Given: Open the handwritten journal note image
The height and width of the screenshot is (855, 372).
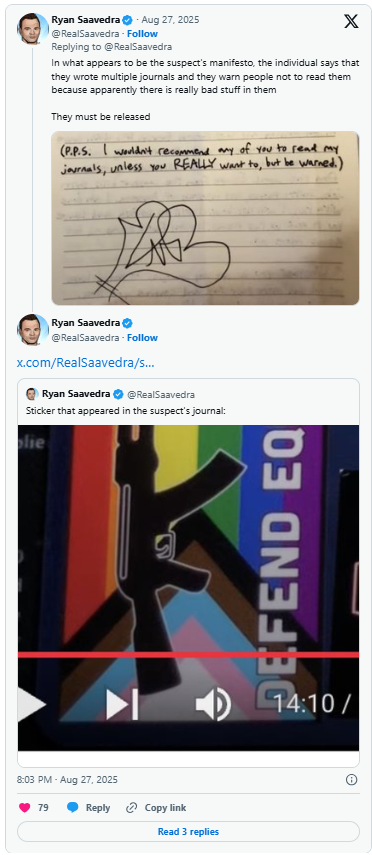Looking at the screenshot, I should [205, 218].
